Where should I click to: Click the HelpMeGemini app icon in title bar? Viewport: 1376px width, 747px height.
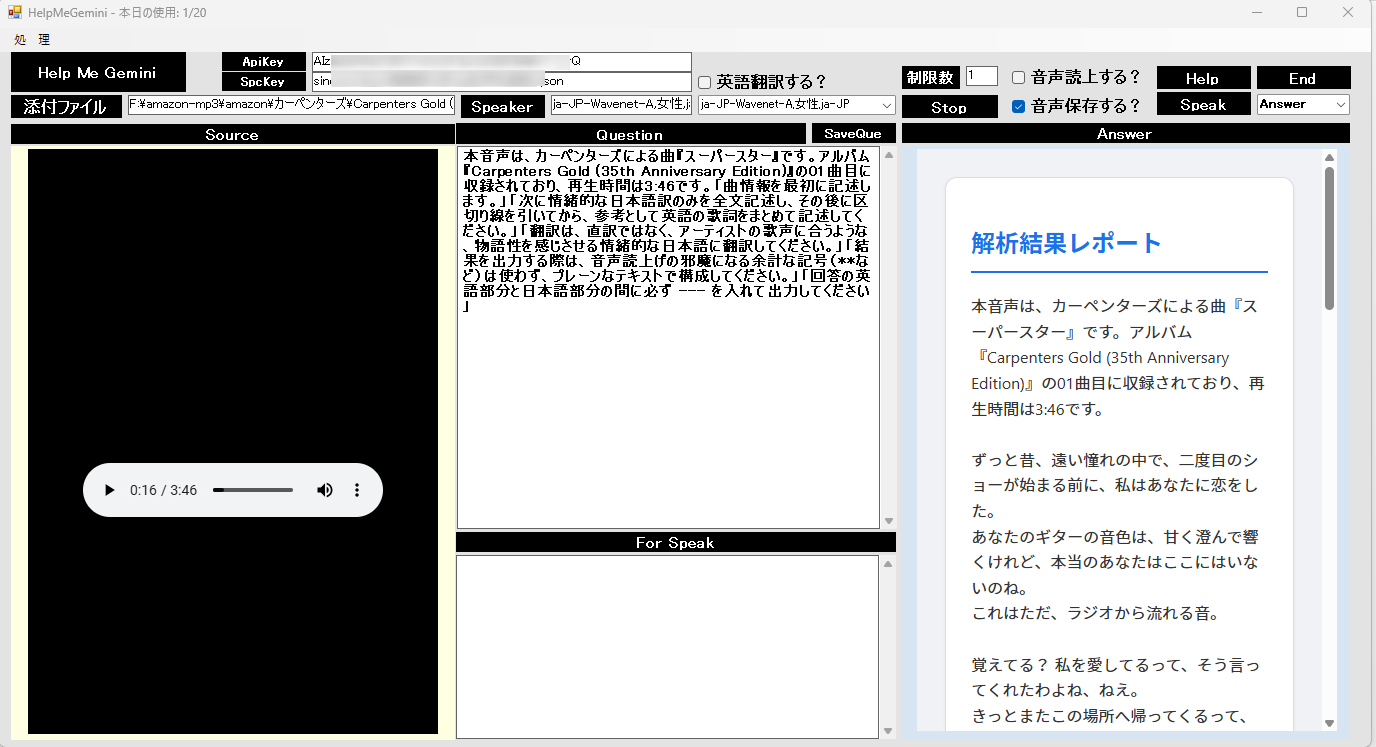pyautogui.click(x=15, y=12)
